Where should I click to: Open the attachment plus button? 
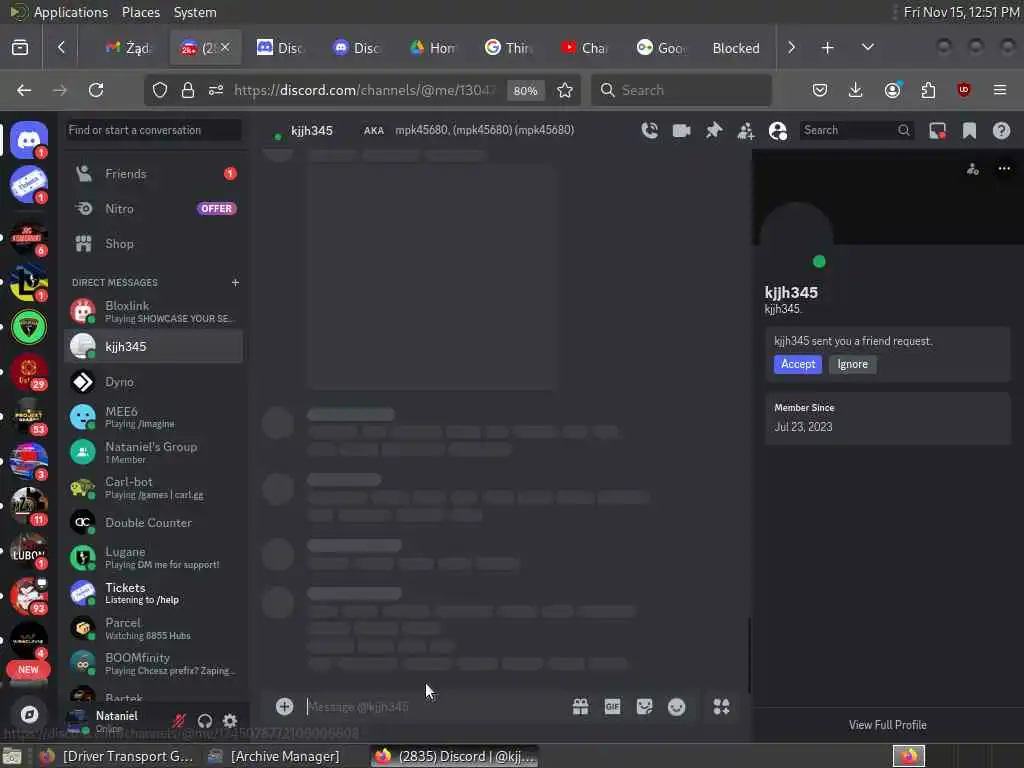(x=284, y=706)
